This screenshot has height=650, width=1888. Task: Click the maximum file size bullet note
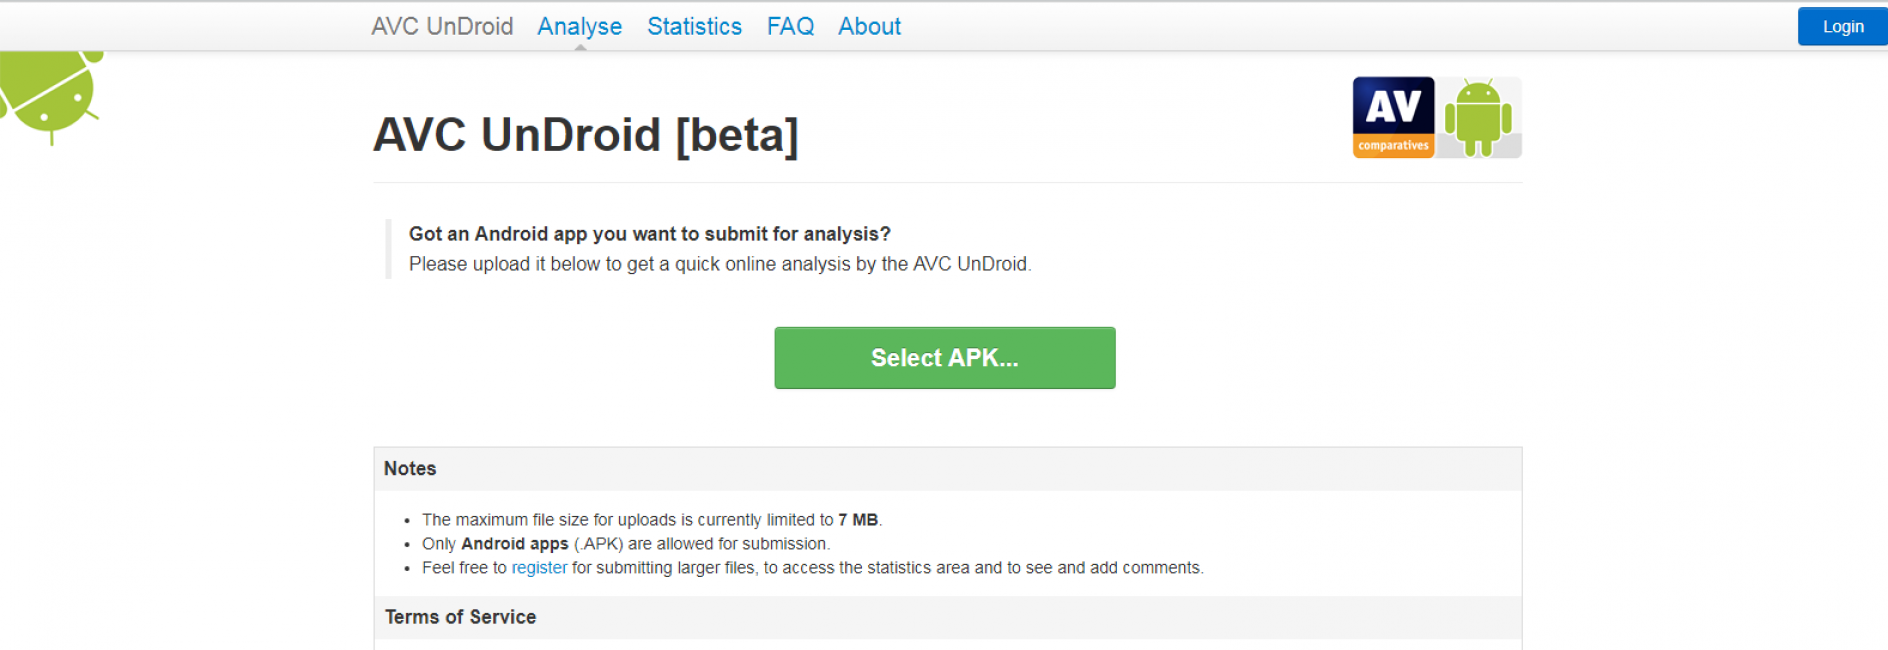pos(652,520)
